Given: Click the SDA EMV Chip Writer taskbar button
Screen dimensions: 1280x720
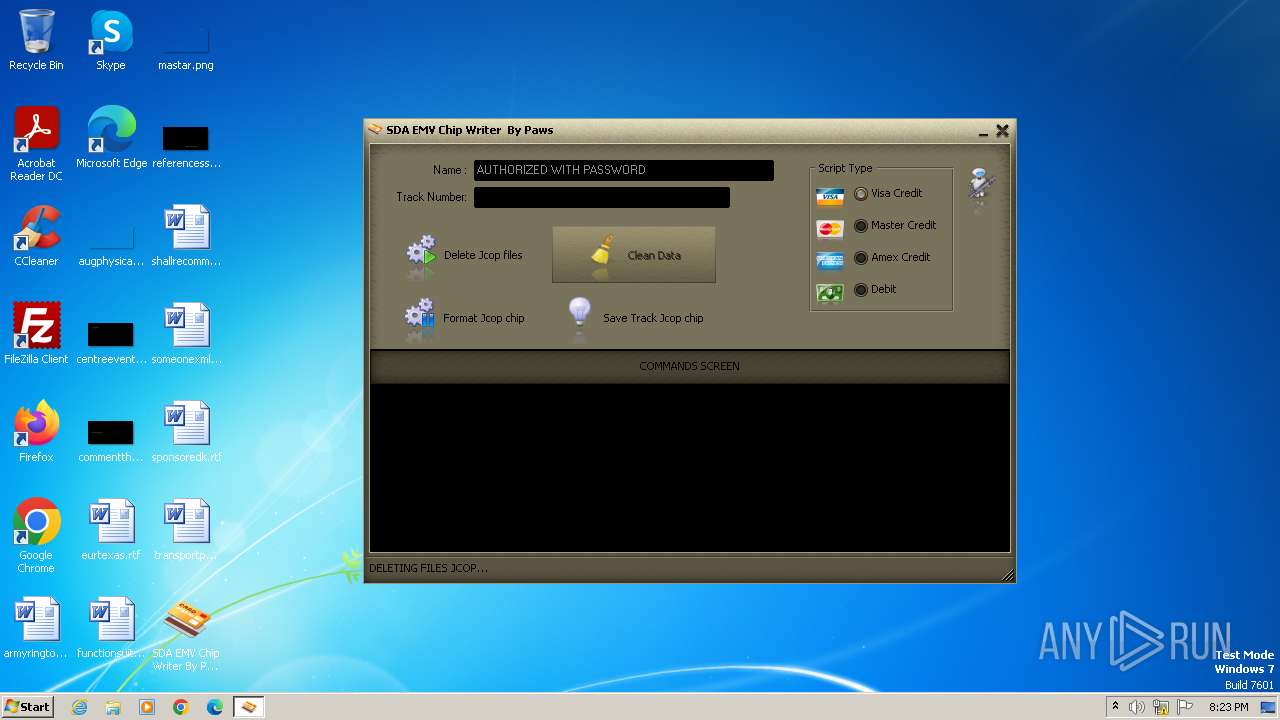Looking at the screenshot, I should click(248, 707).
